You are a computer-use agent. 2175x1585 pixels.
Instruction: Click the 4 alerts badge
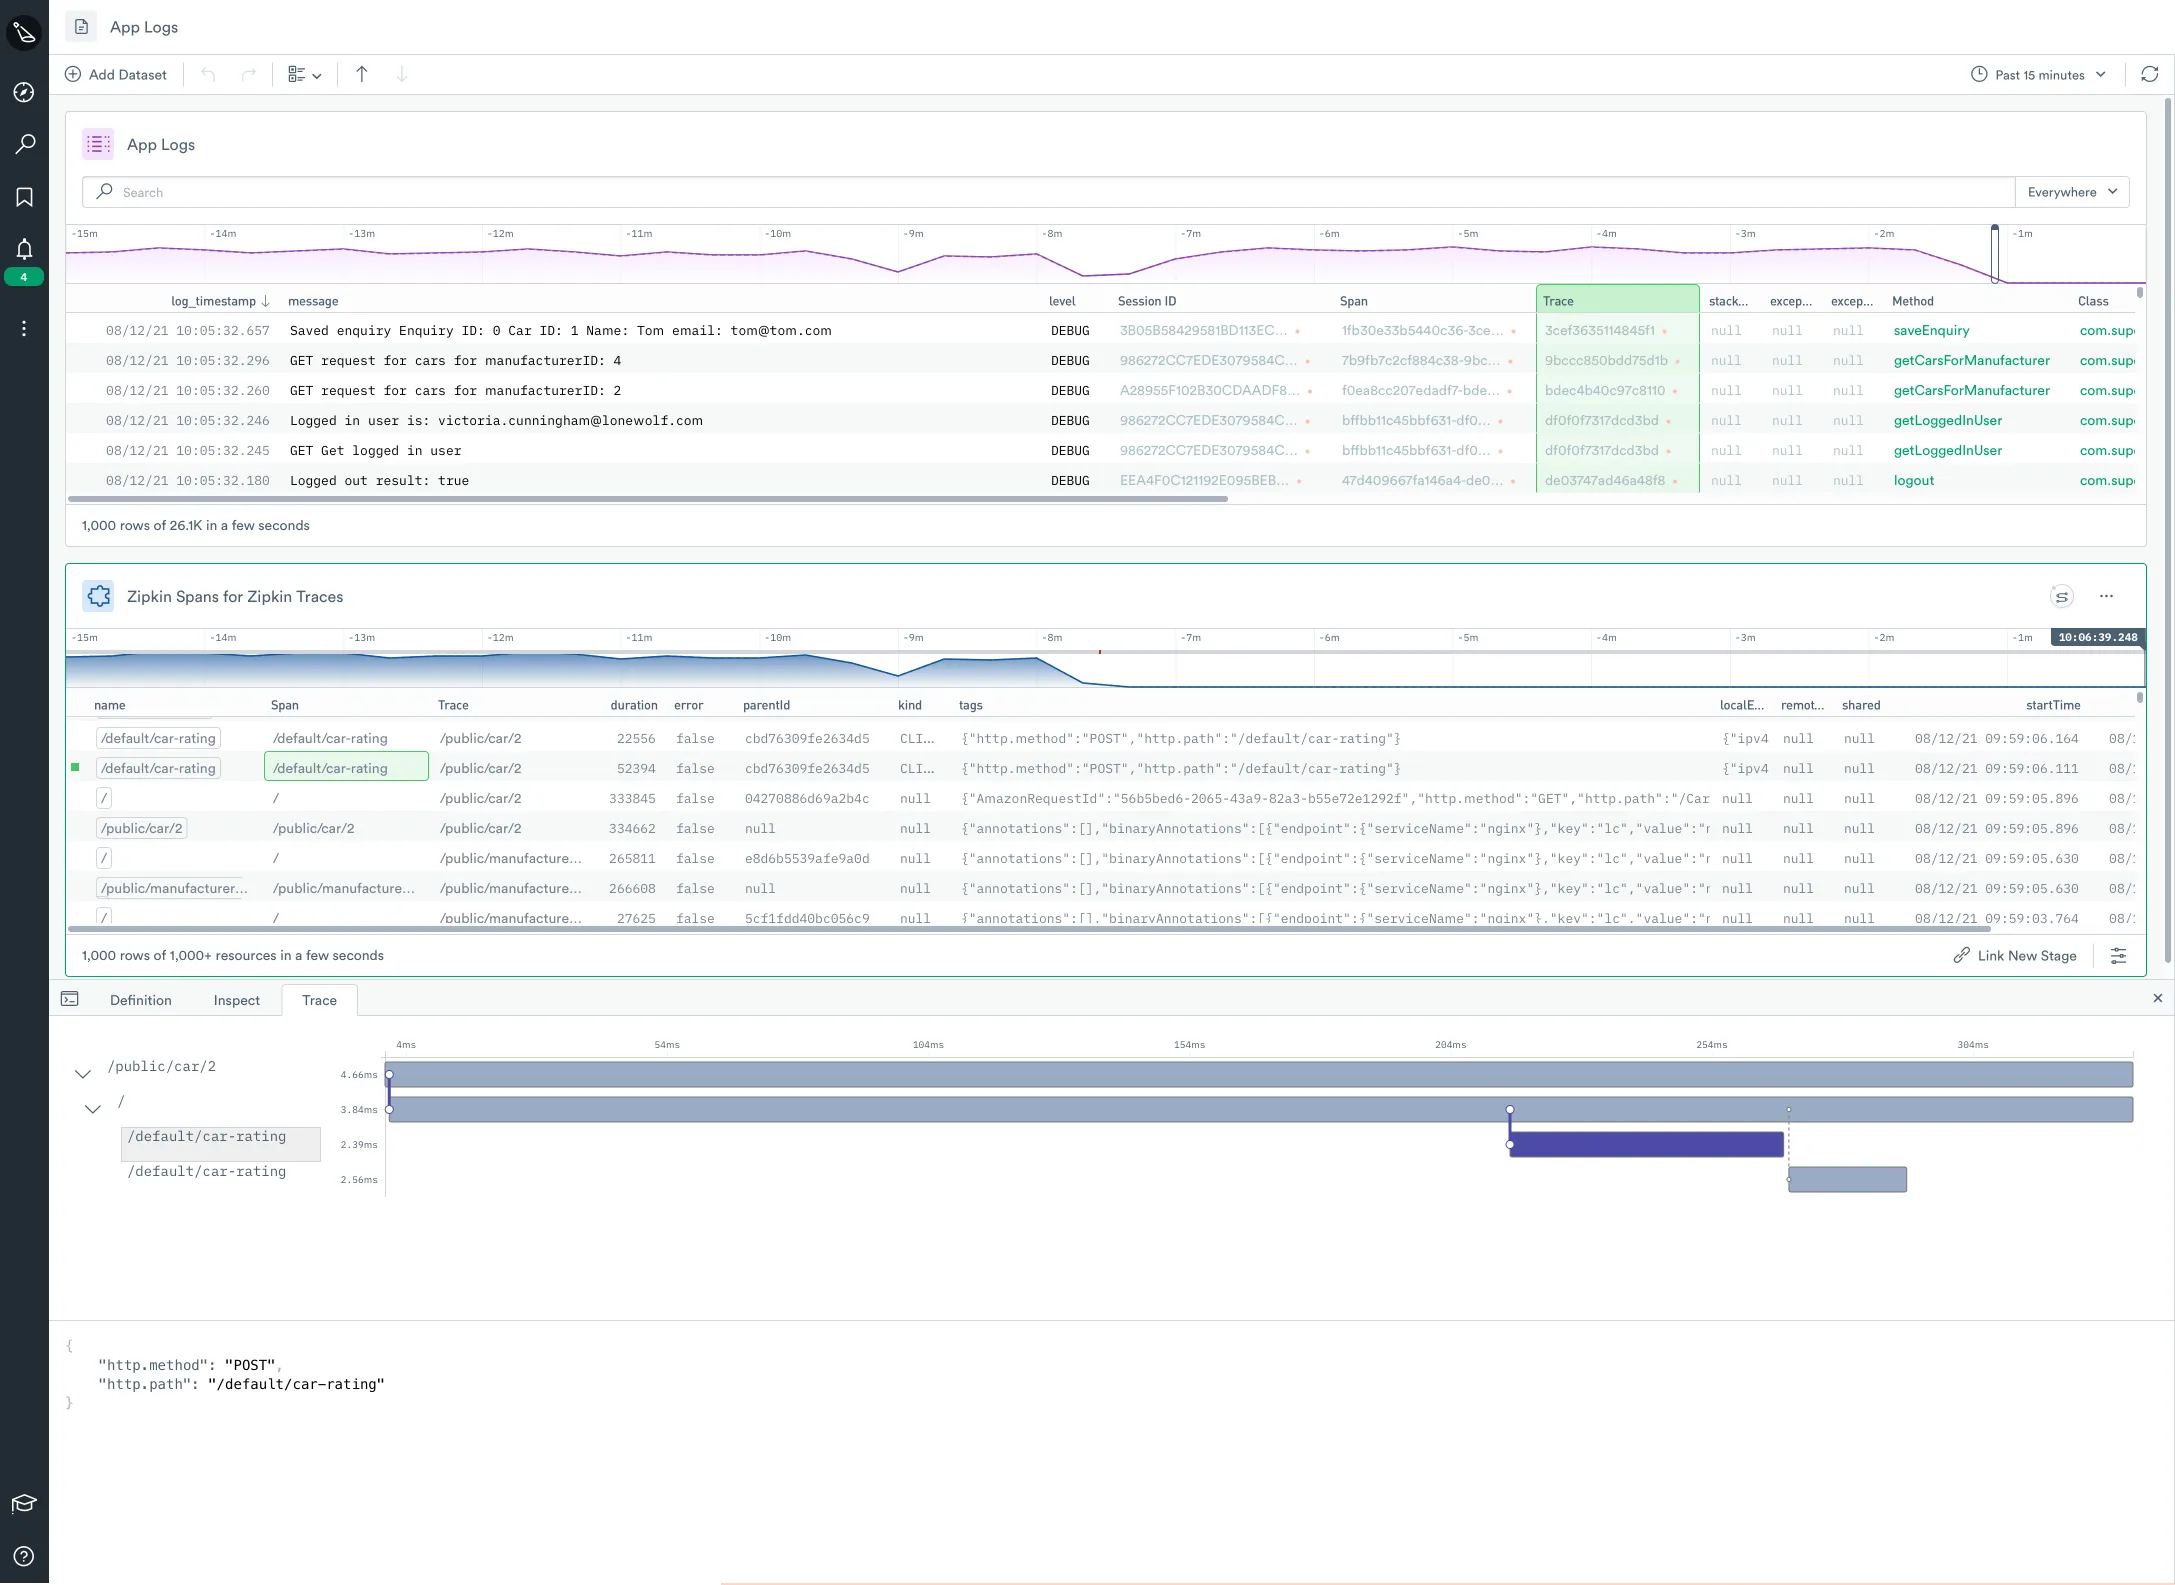pos(24,277)
